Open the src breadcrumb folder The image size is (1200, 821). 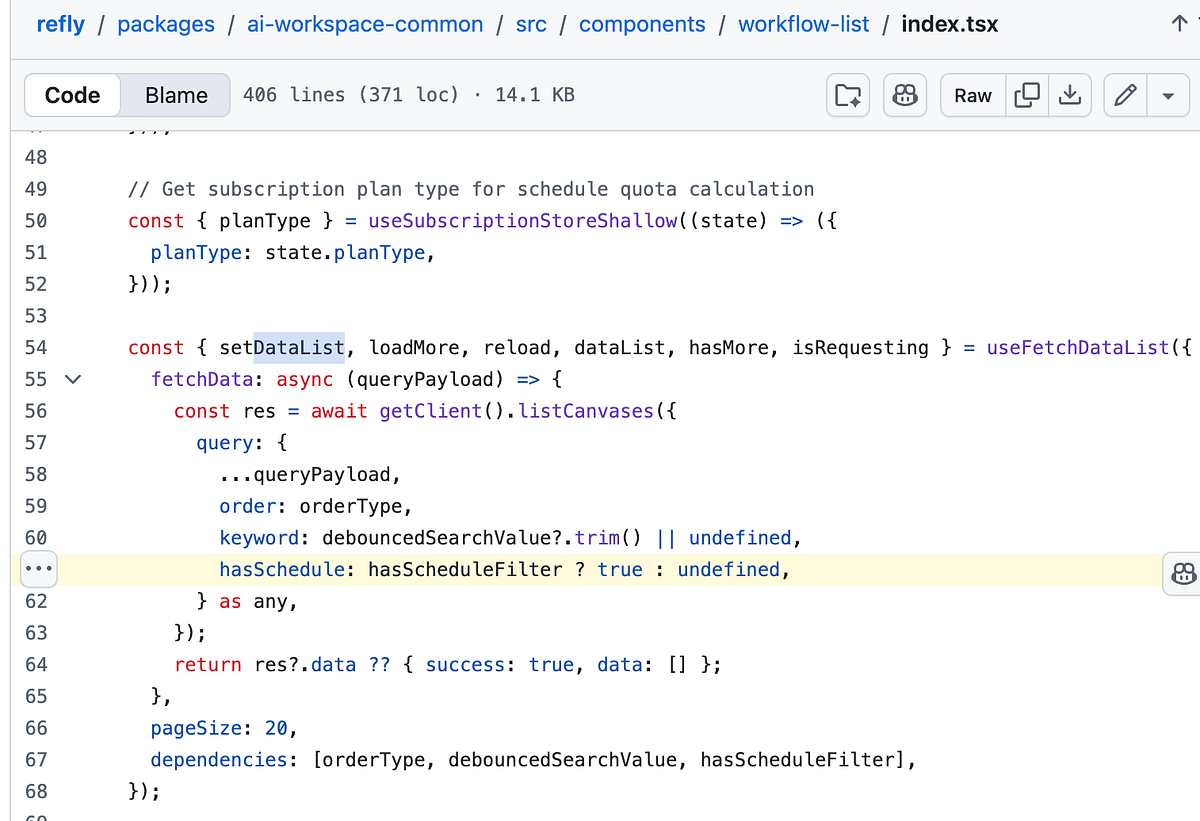tap(531, 24)
